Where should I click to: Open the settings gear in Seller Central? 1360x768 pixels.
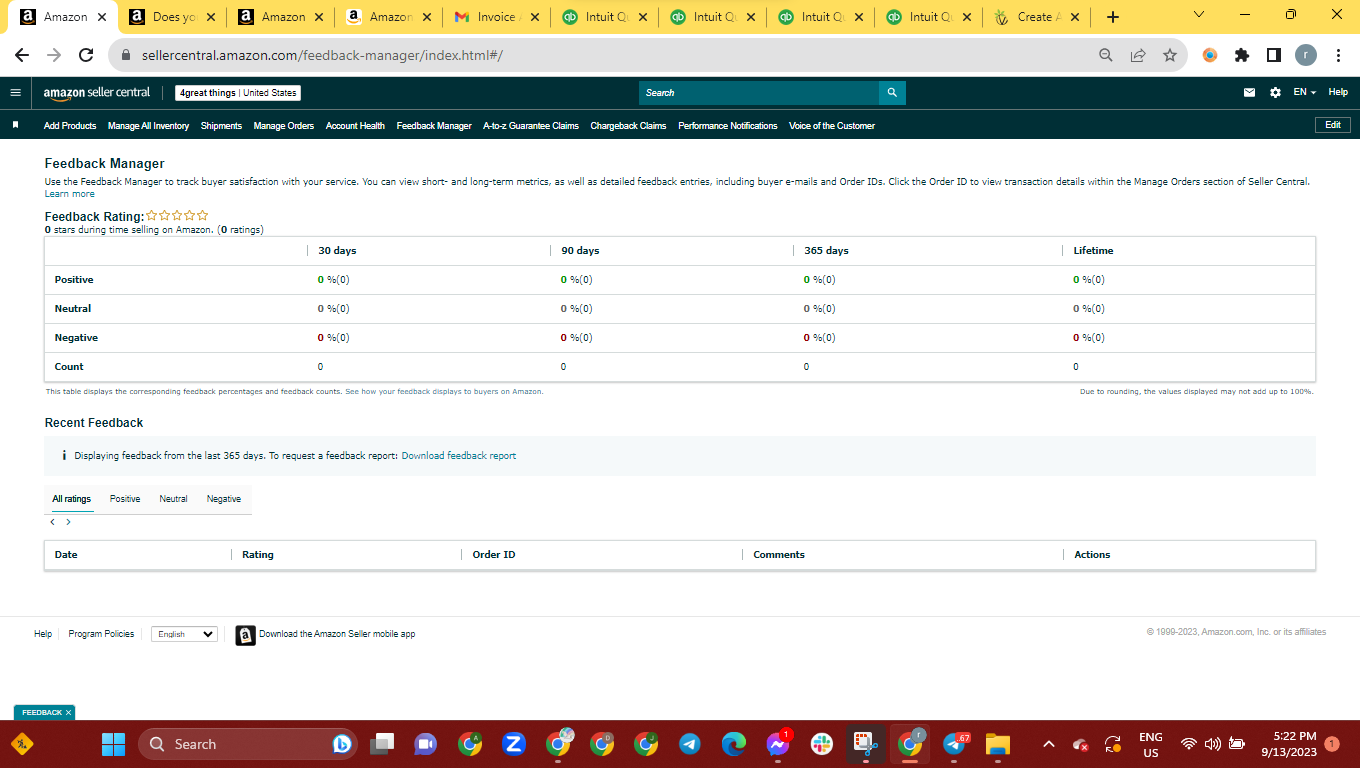tap(1275, 92)
